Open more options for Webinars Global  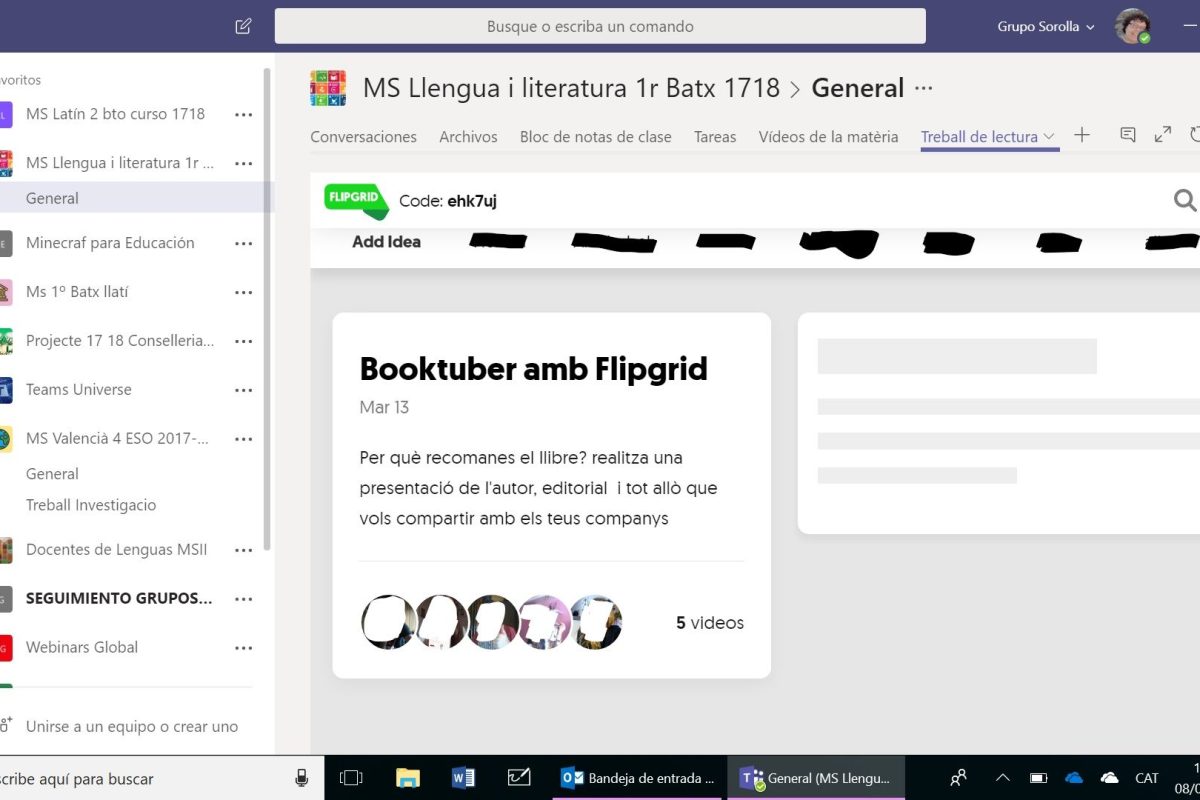tap(243, 648)
